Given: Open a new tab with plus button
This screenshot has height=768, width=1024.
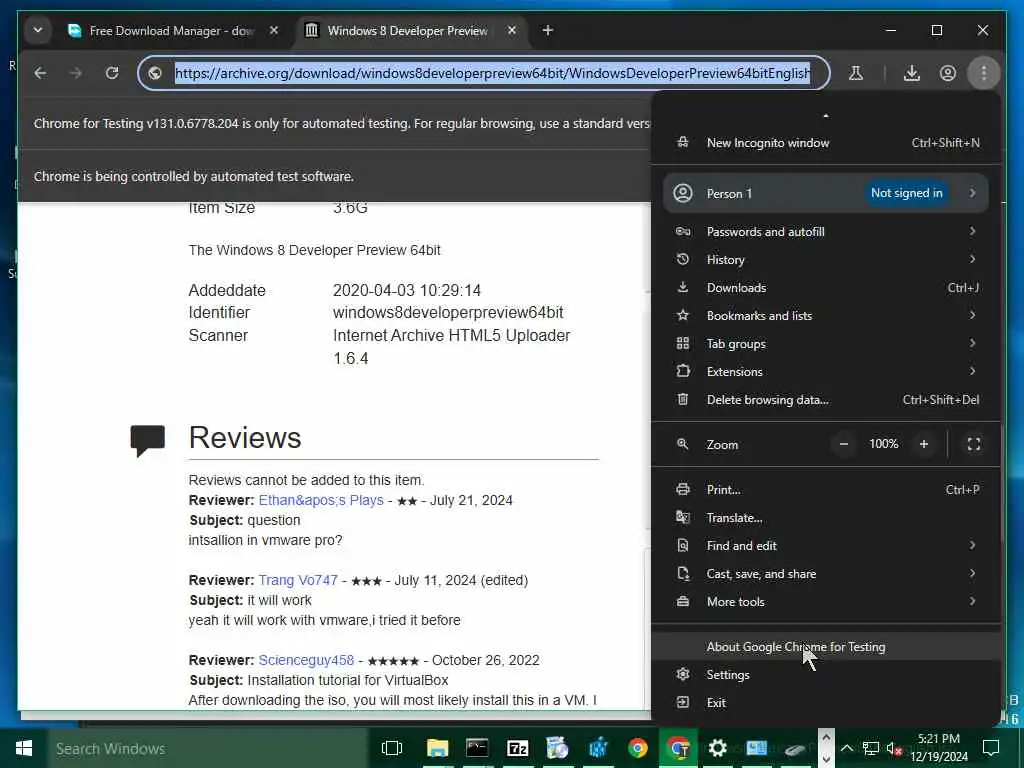Looking at the screenshot, I should [548, 31].
